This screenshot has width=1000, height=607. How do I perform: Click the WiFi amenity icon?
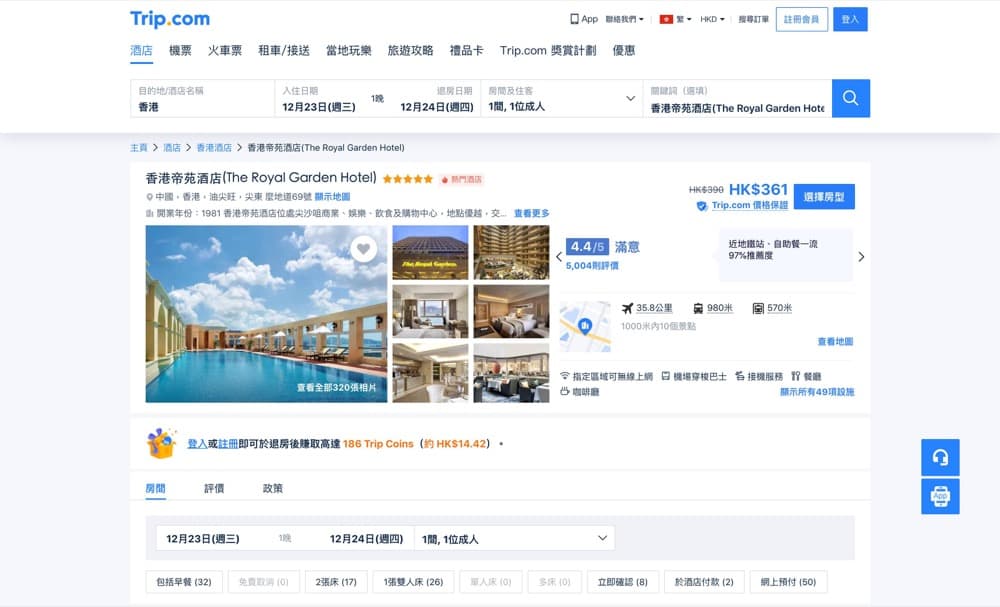click(564, 376)
